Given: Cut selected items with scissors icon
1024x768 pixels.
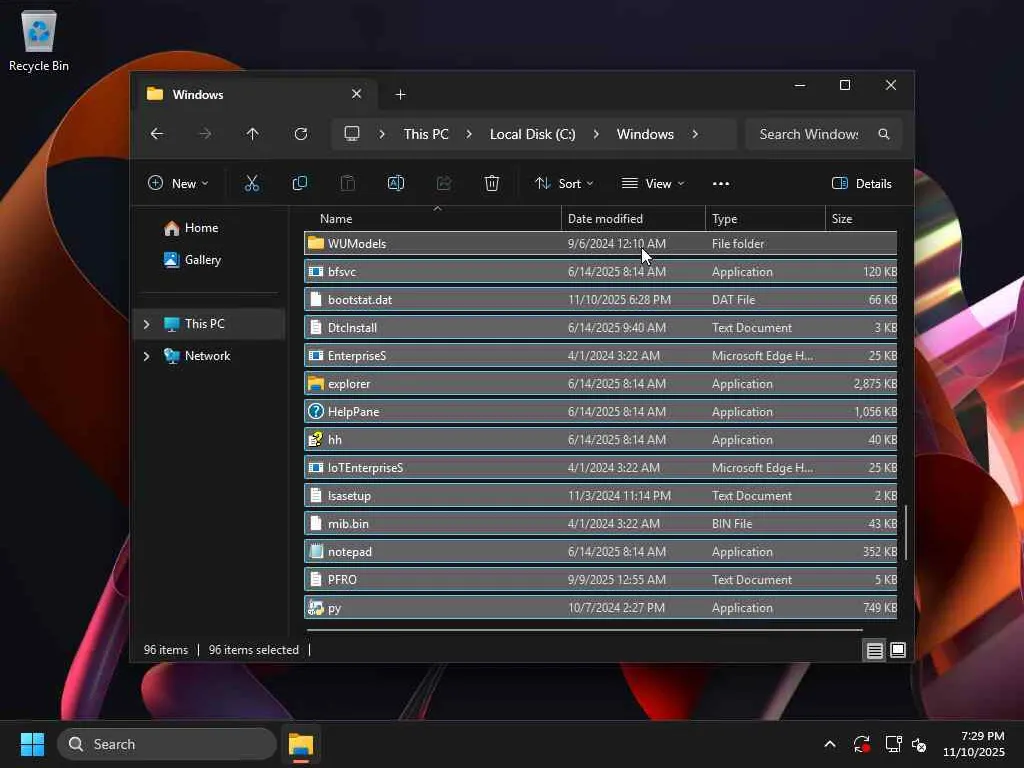Looking at the screenshot, I should (x=251, y=184).
